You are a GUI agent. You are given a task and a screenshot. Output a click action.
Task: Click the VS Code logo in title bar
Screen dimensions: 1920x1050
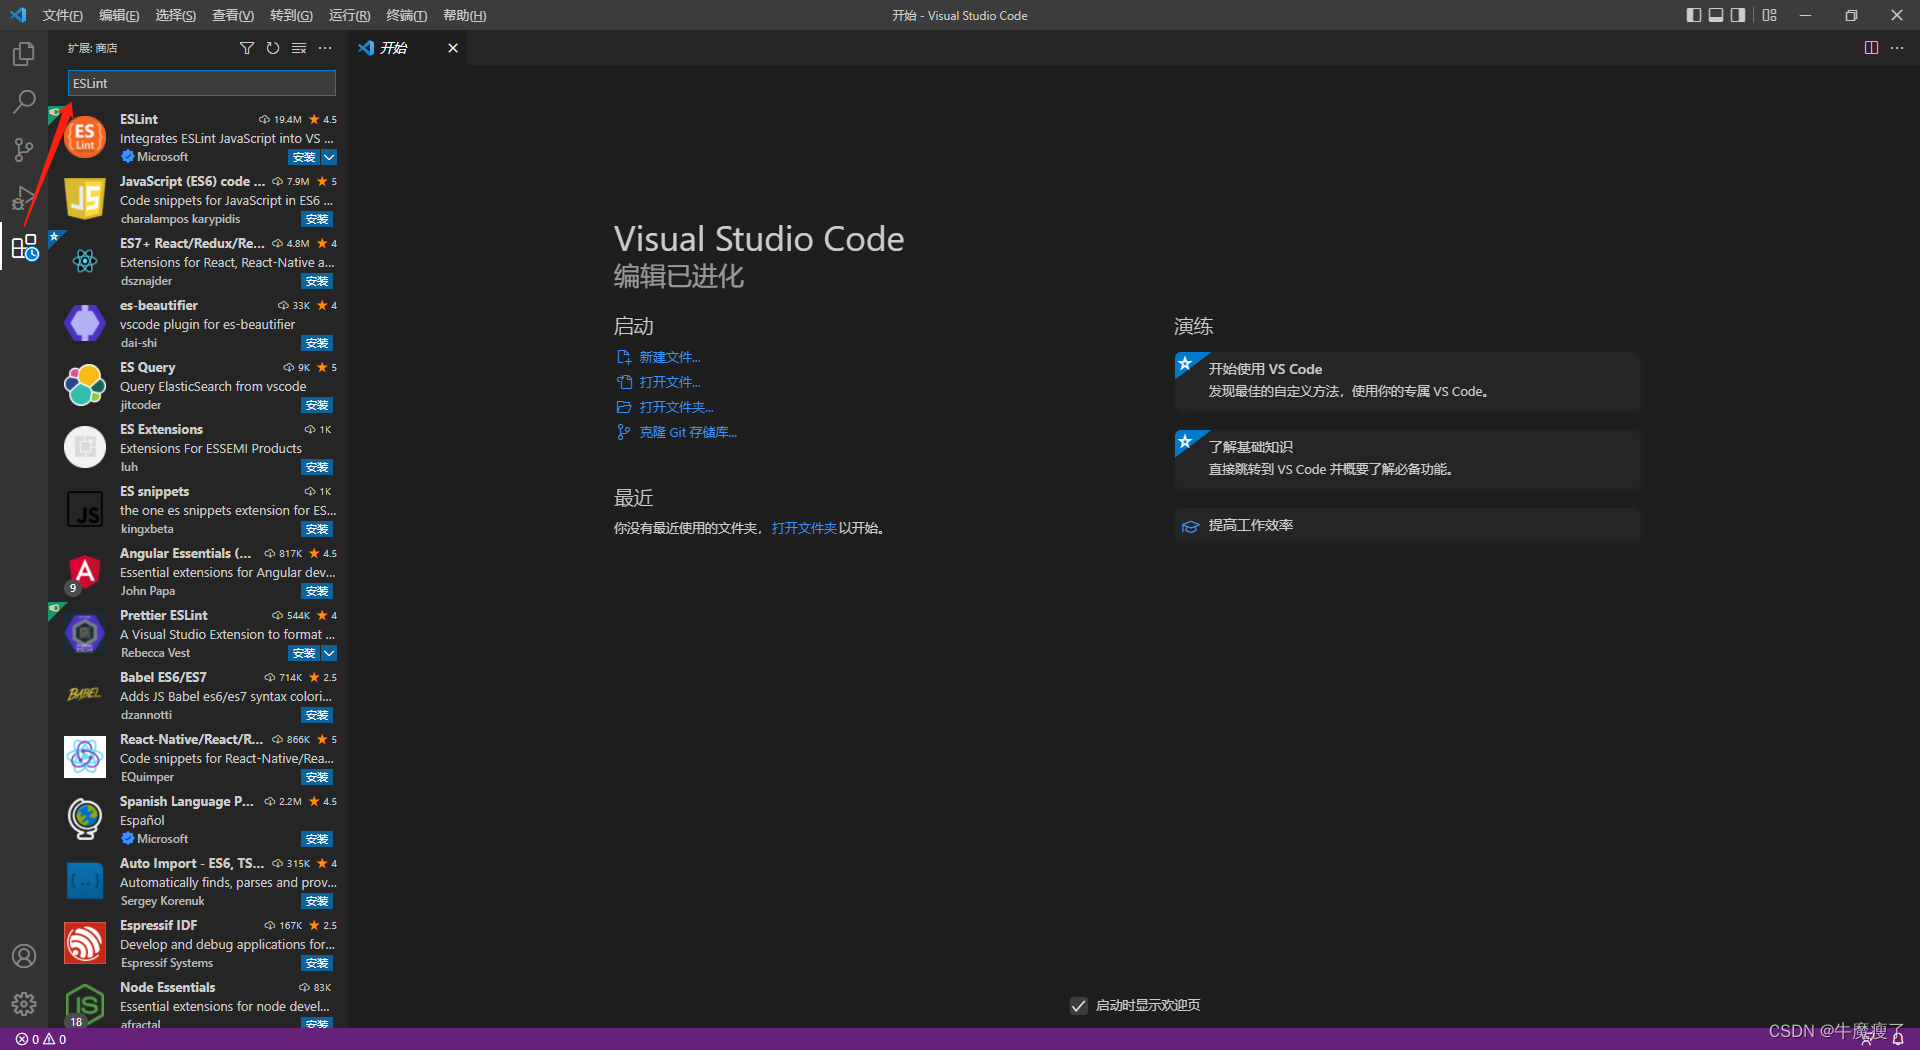18,15
